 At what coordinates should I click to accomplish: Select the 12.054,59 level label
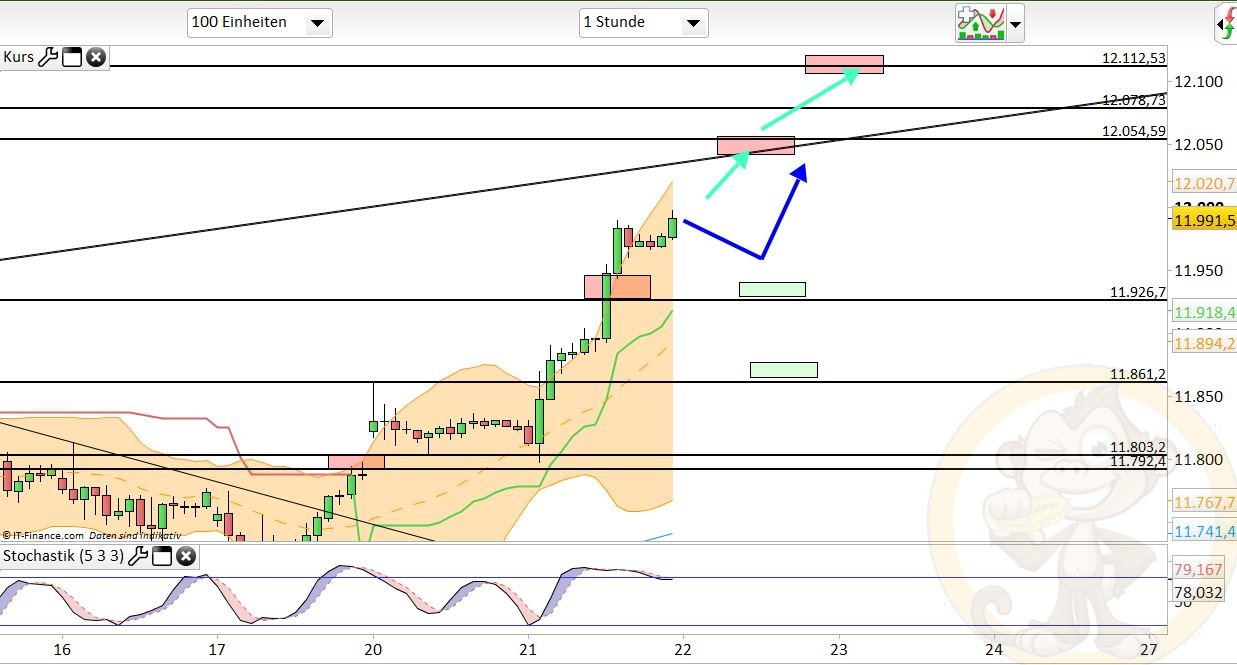click(x=1134, y=131)
